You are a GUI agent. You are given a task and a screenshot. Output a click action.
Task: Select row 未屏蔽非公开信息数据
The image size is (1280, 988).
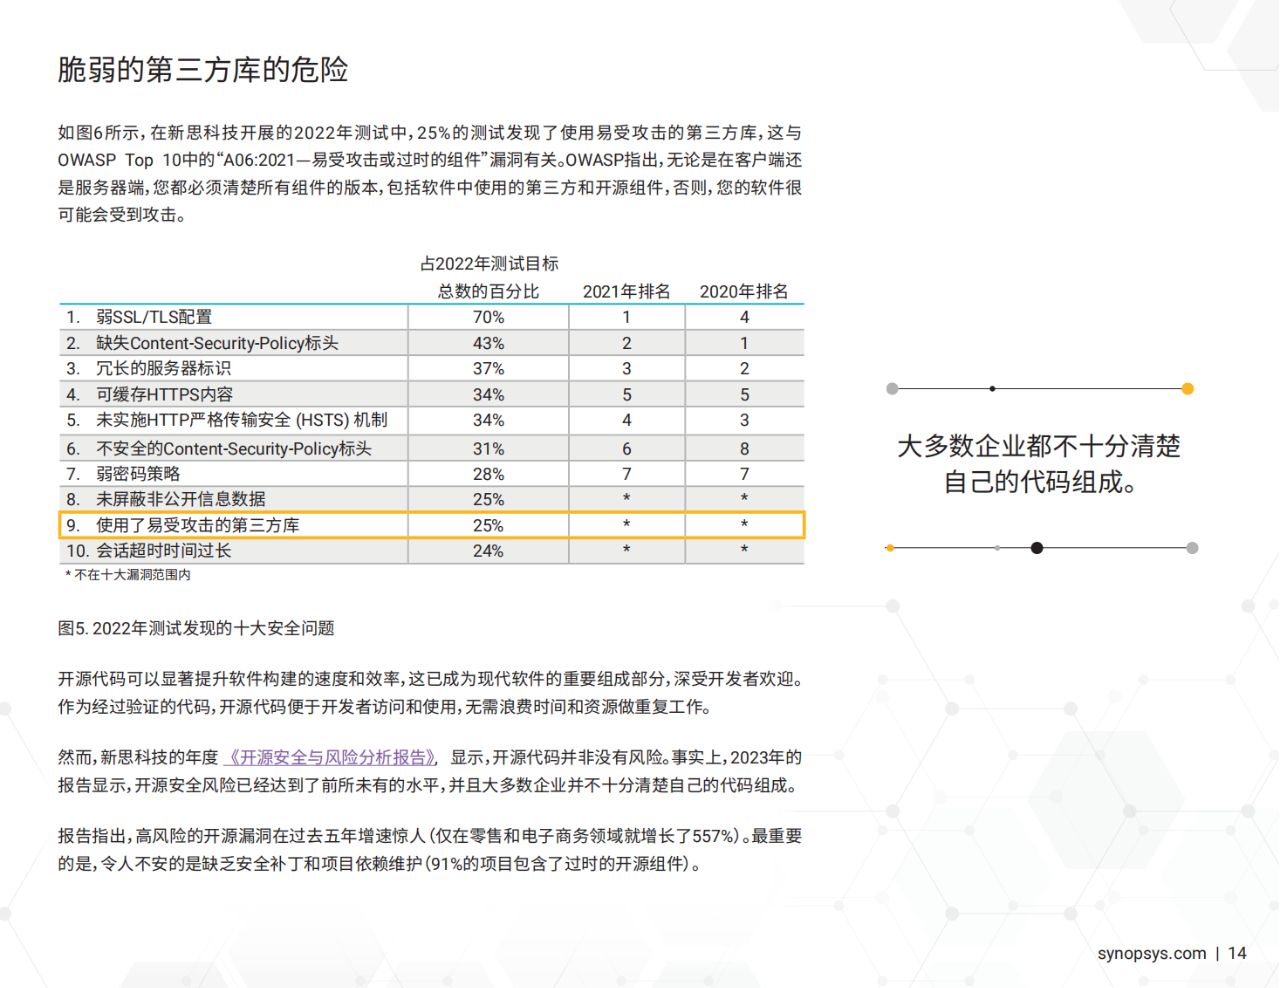click(432, 499)
